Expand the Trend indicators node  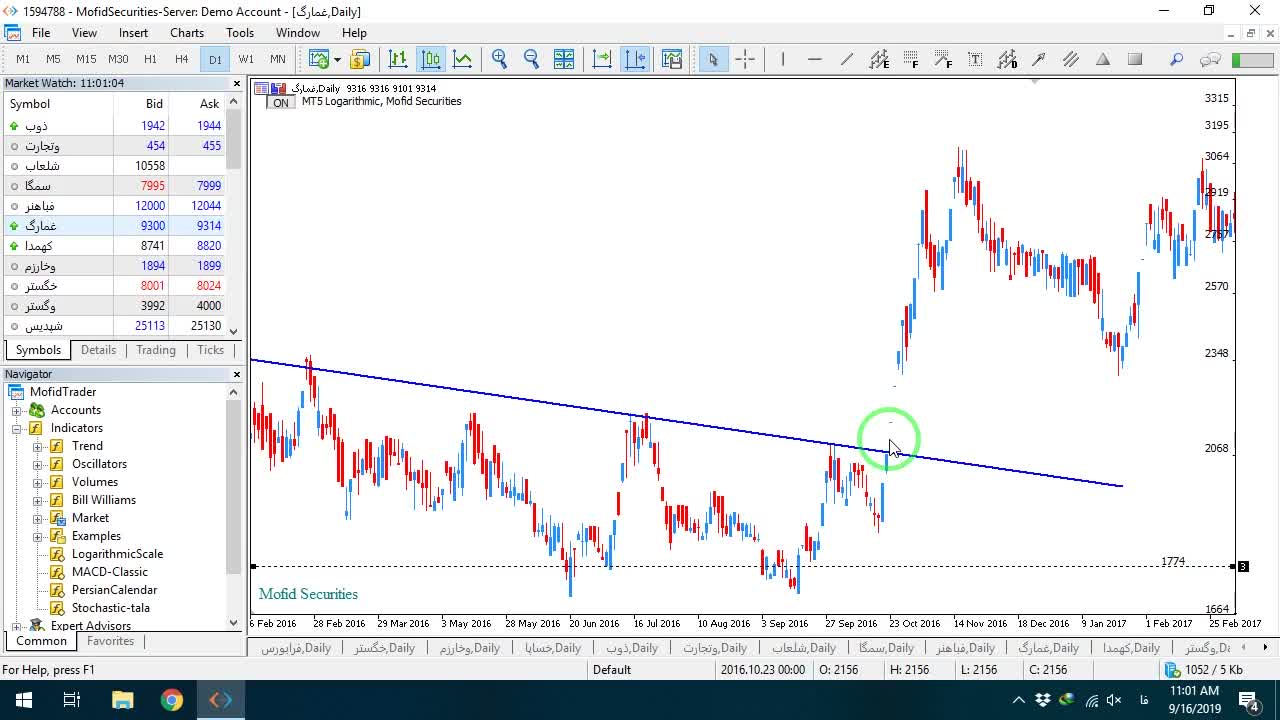pos(38,446)
